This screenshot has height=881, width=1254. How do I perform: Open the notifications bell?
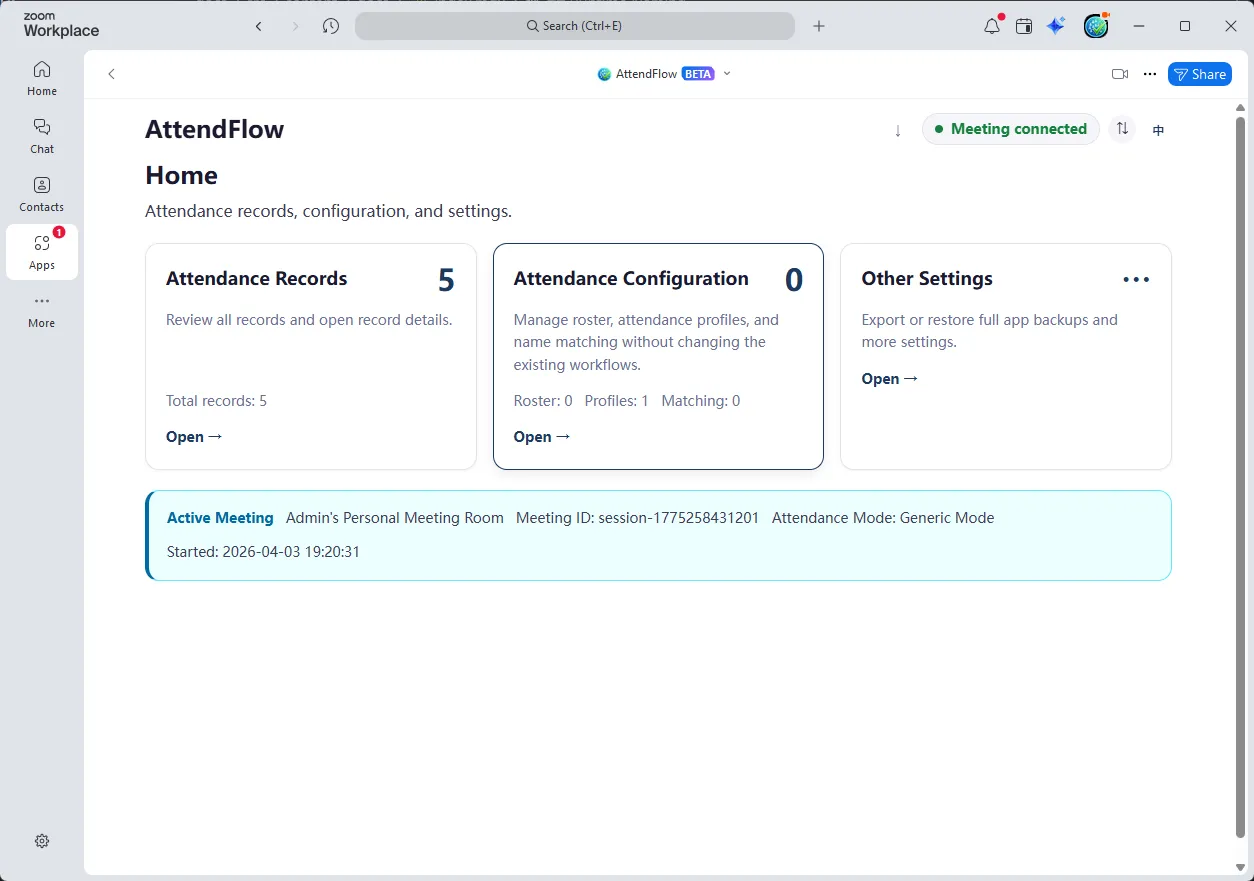[992, 26]
